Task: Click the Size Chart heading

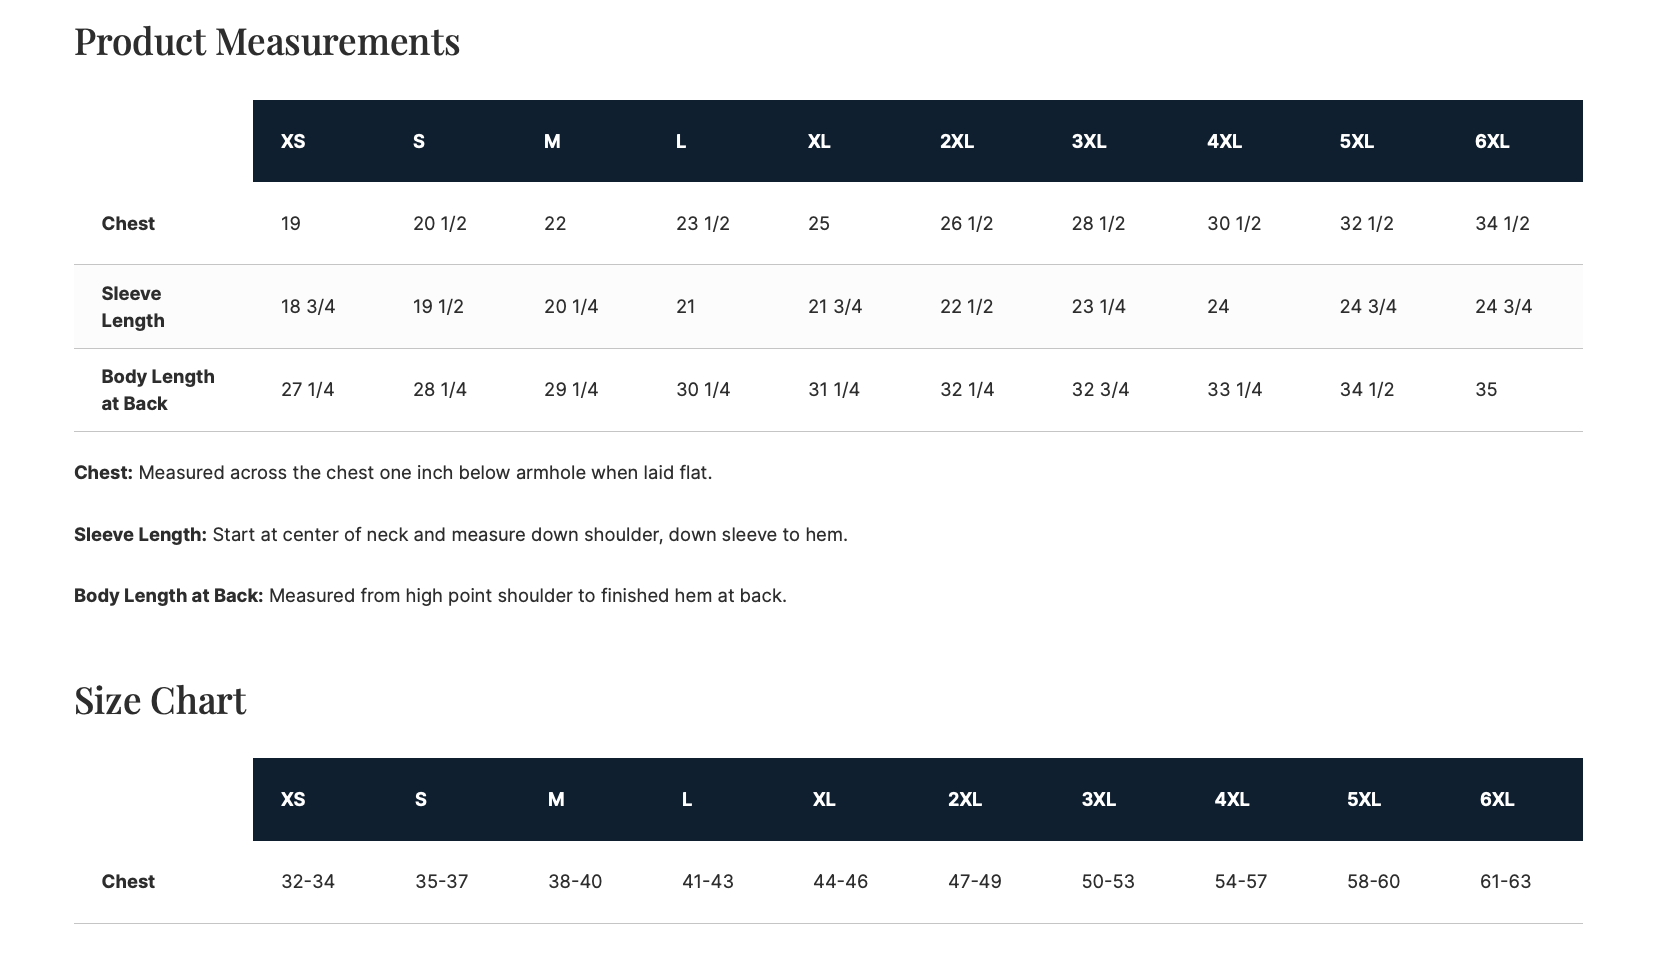Action: (160, 700)
